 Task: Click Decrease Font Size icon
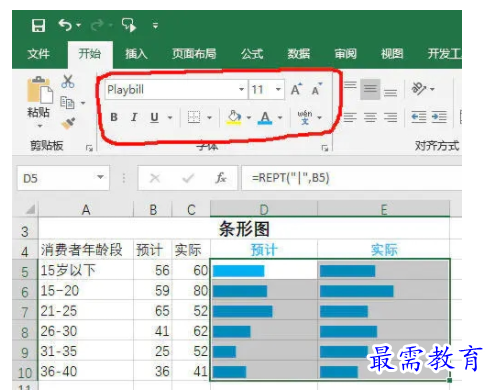(x=317, y=89)
